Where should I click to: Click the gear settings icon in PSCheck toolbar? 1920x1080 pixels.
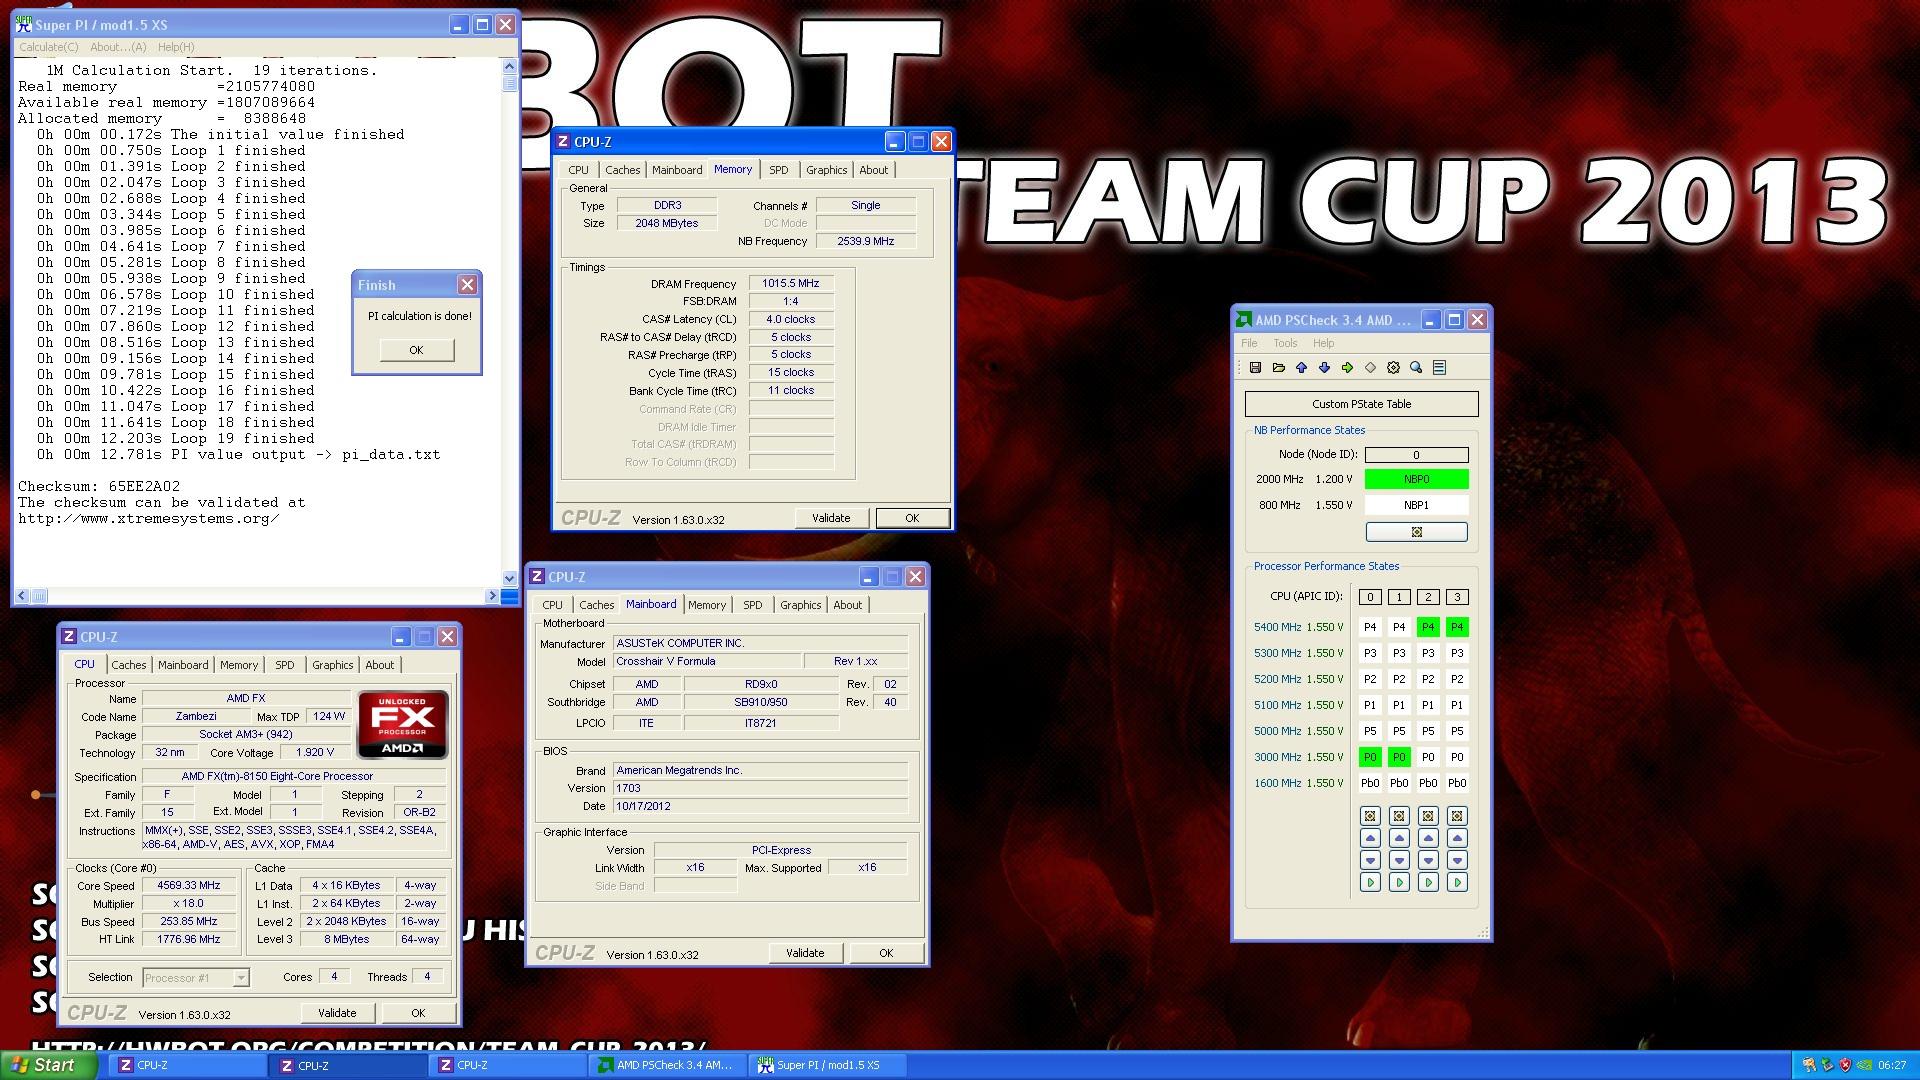tap(1393, 368)
